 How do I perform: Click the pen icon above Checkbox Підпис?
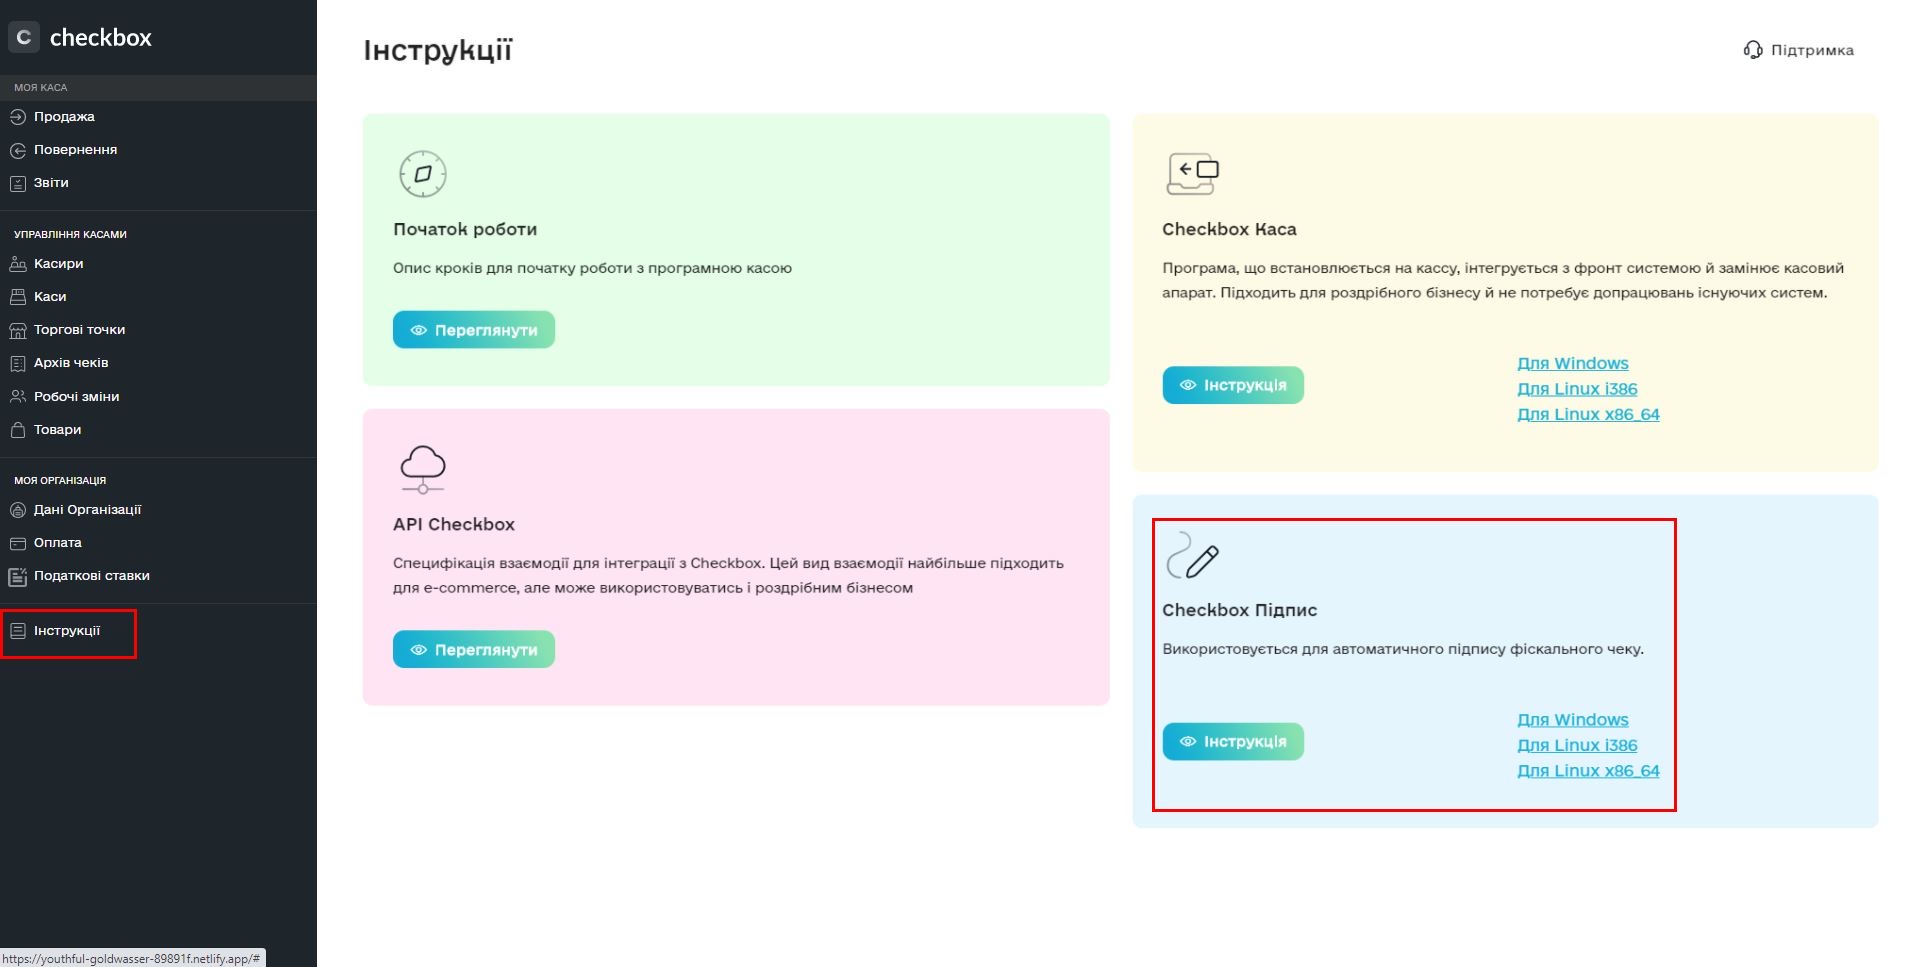pos(1193,556)
